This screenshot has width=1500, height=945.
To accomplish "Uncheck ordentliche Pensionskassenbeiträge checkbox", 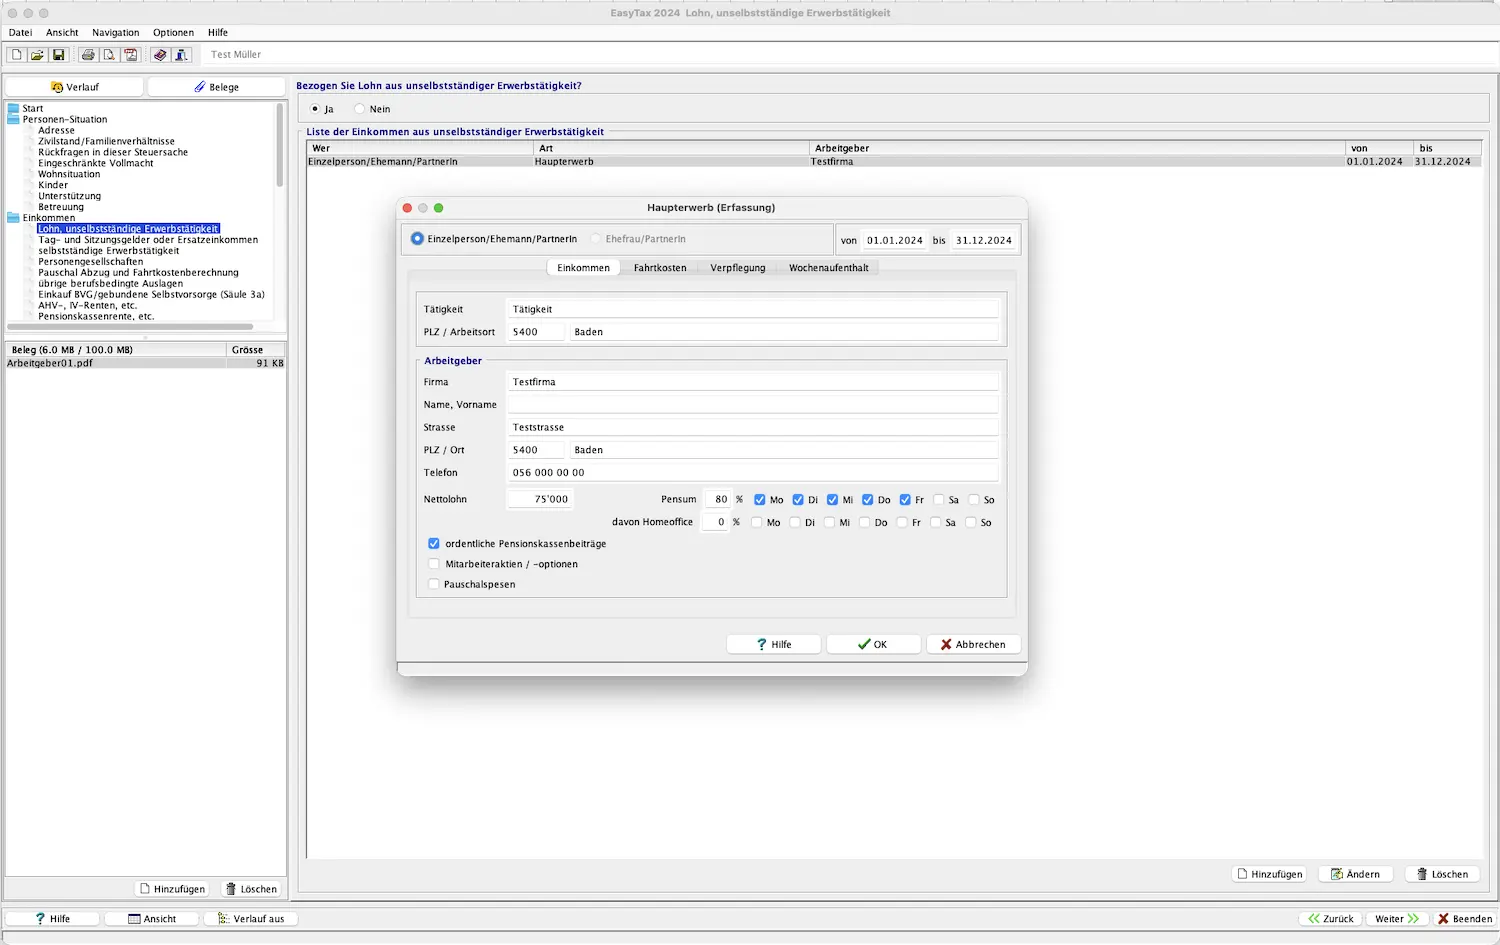I will (434, 544).
